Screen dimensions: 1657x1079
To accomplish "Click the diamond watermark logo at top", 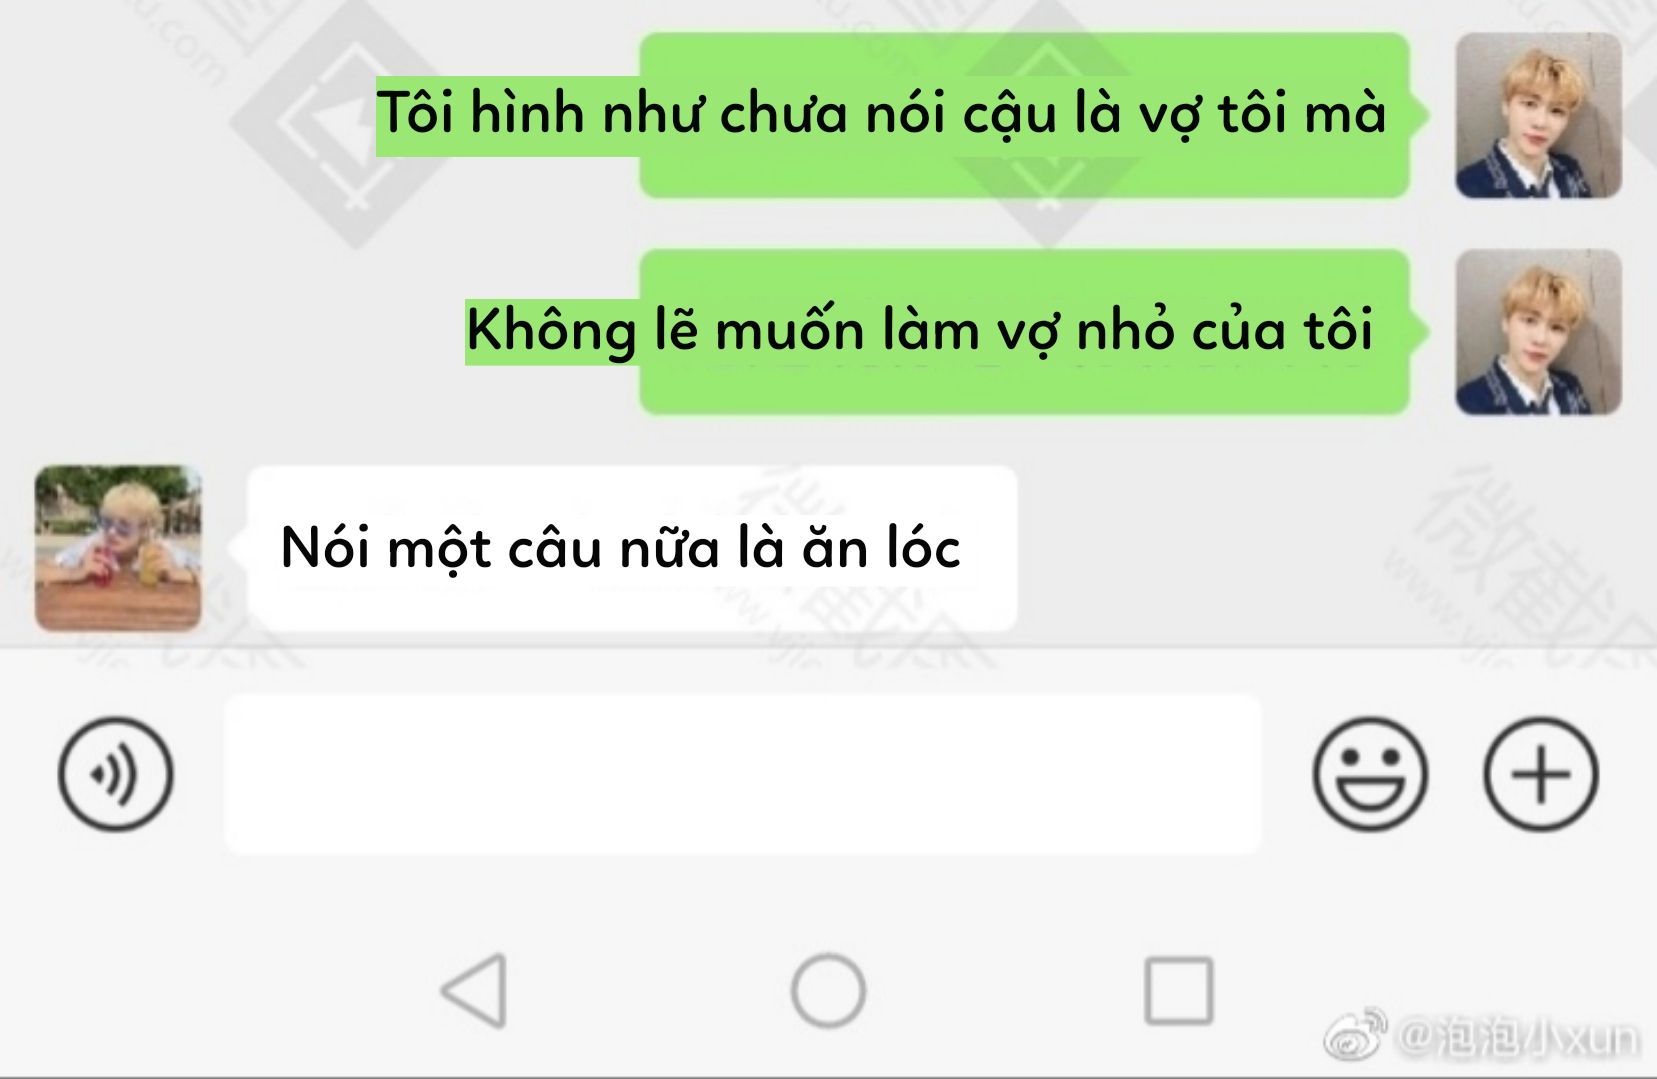I will [335, 125].
